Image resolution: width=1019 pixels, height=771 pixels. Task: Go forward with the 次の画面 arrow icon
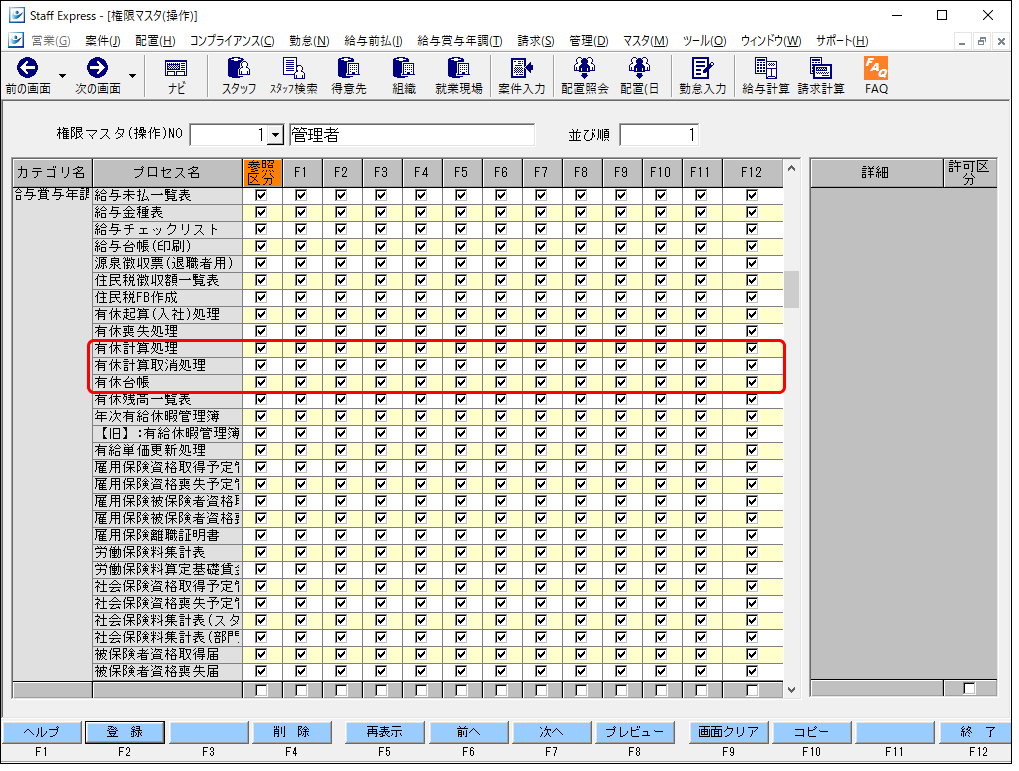(x=97, y=68)
